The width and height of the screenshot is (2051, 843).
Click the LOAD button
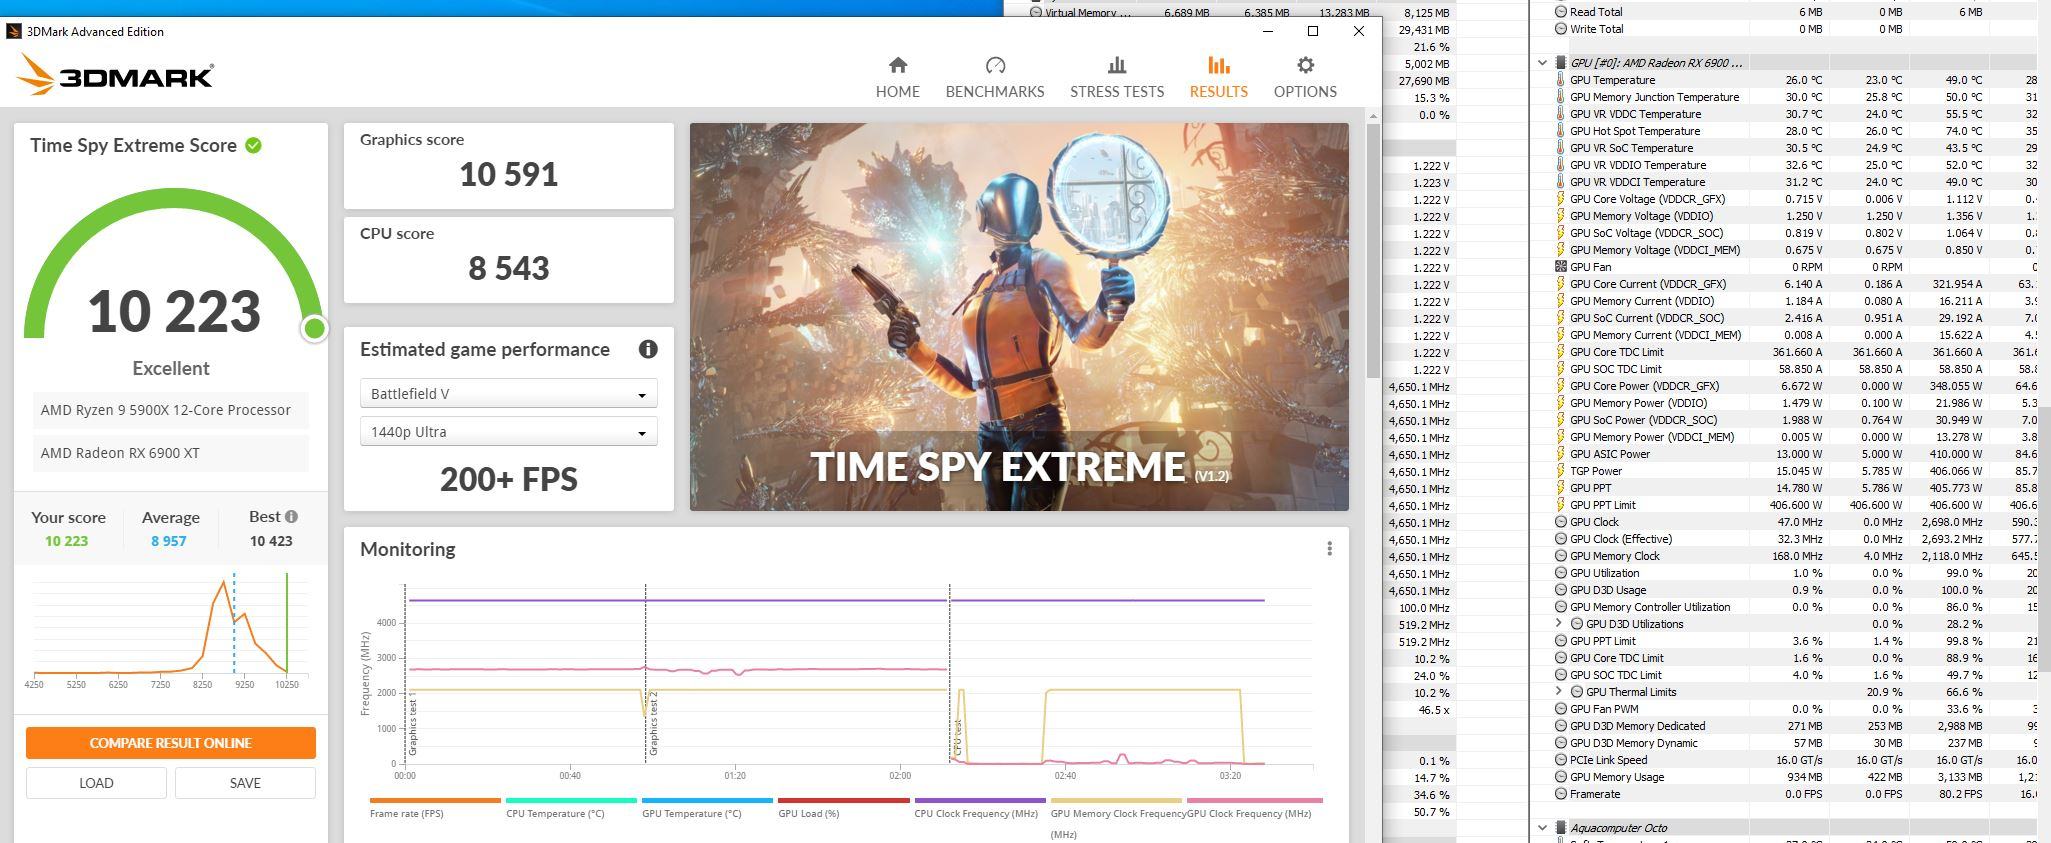(96, 783)
